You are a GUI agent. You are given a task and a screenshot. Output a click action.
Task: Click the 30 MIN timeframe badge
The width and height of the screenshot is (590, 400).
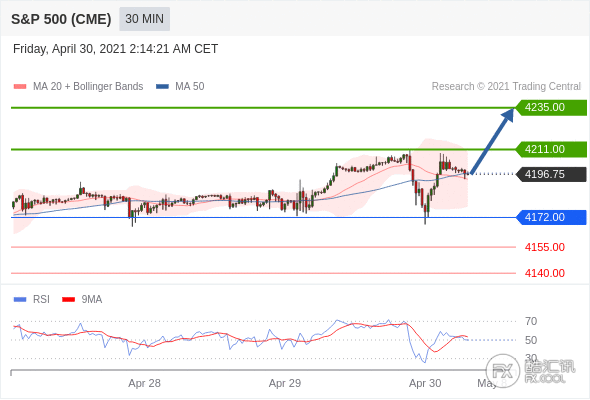click(x=144, y=19)
